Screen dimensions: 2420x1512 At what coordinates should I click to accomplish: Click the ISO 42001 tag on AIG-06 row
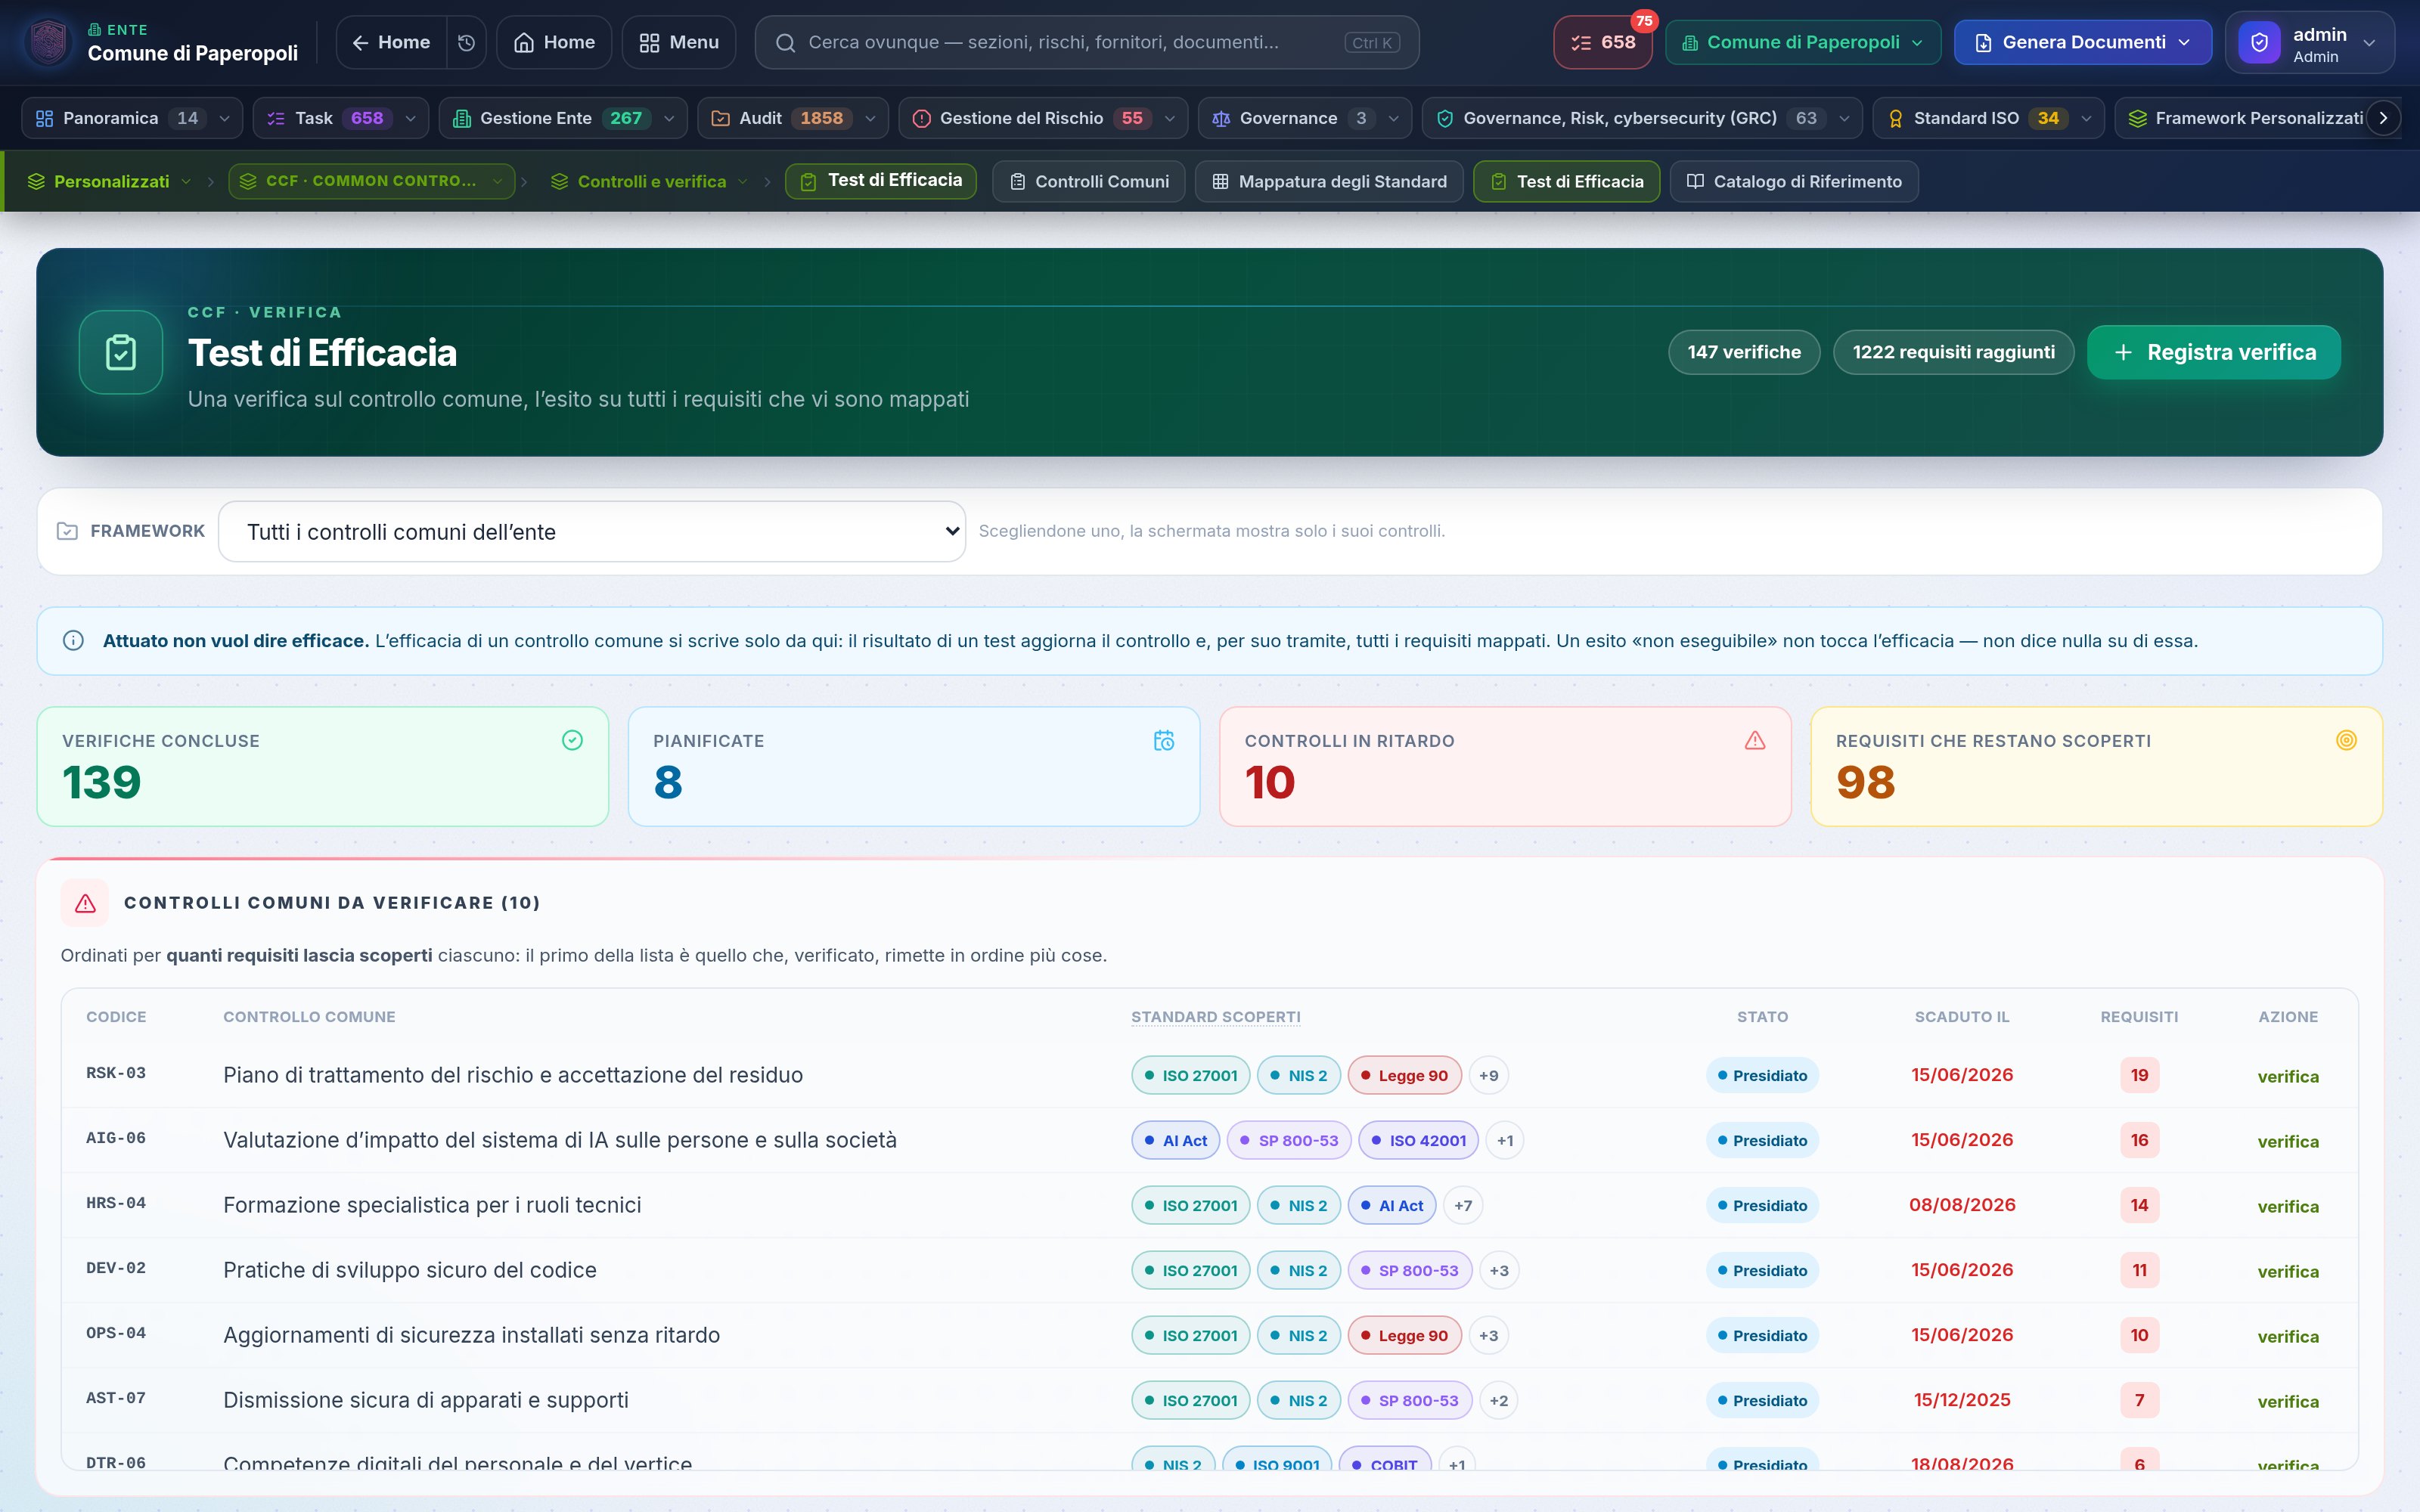click(1418, 1140)
